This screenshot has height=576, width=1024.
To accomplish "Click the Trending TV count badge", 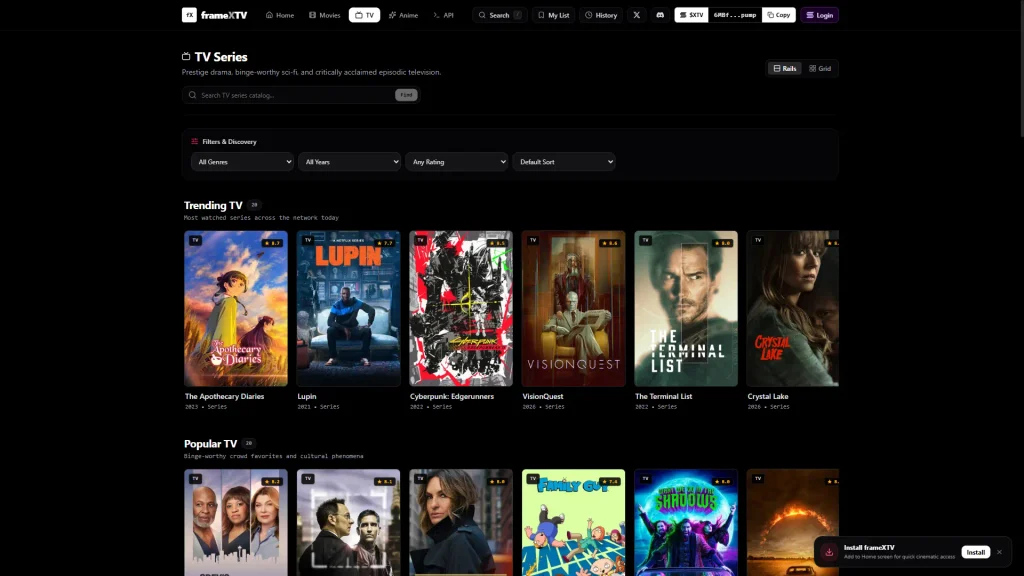I will pyautogui.click(x=255, y=205).
